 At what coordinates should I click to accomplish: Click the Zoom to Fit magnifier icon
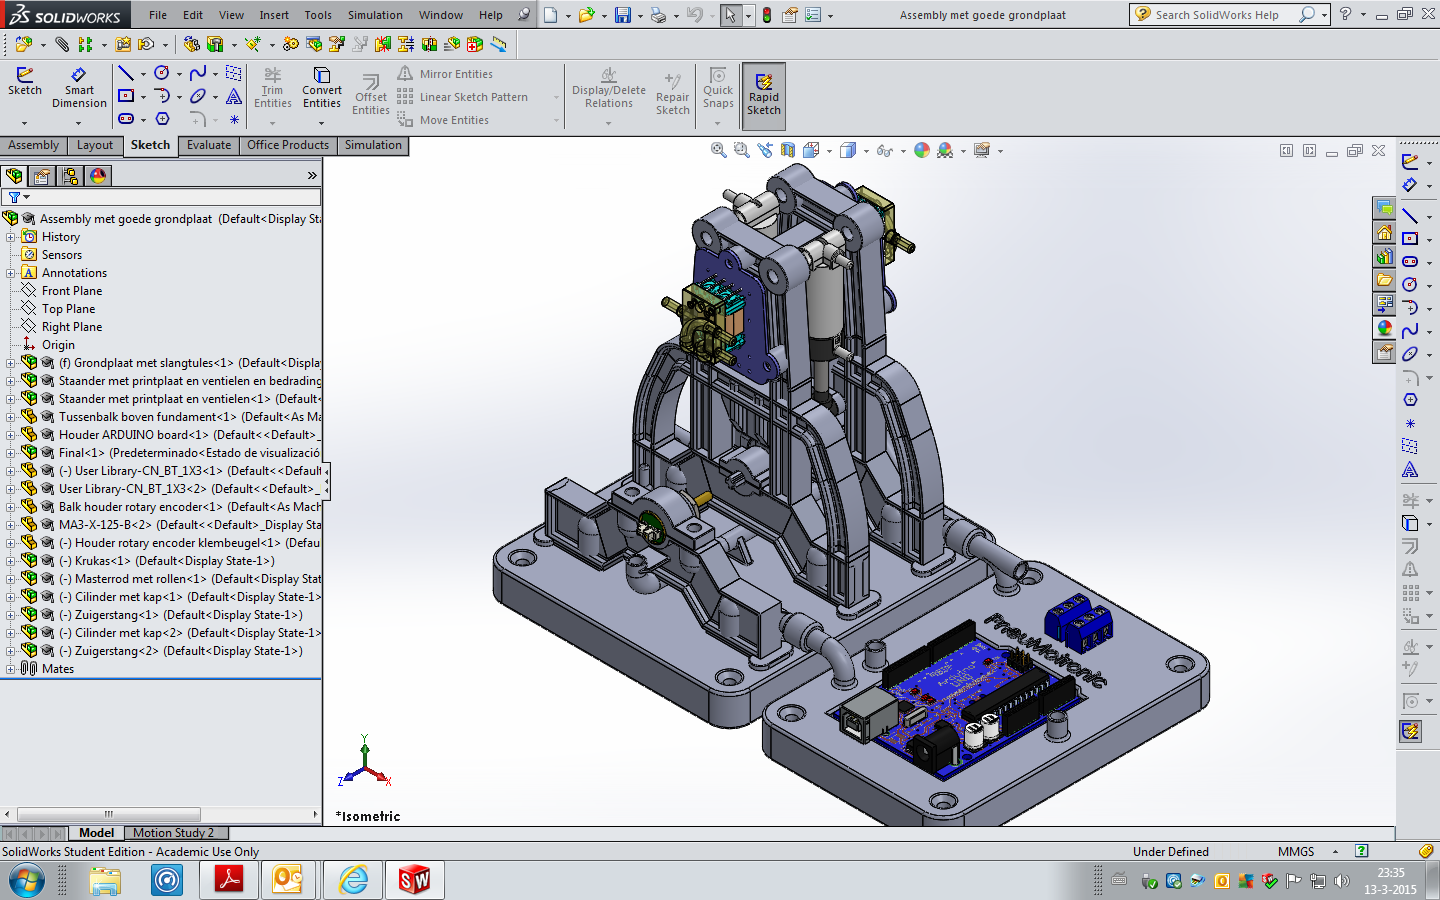[718, 150]
